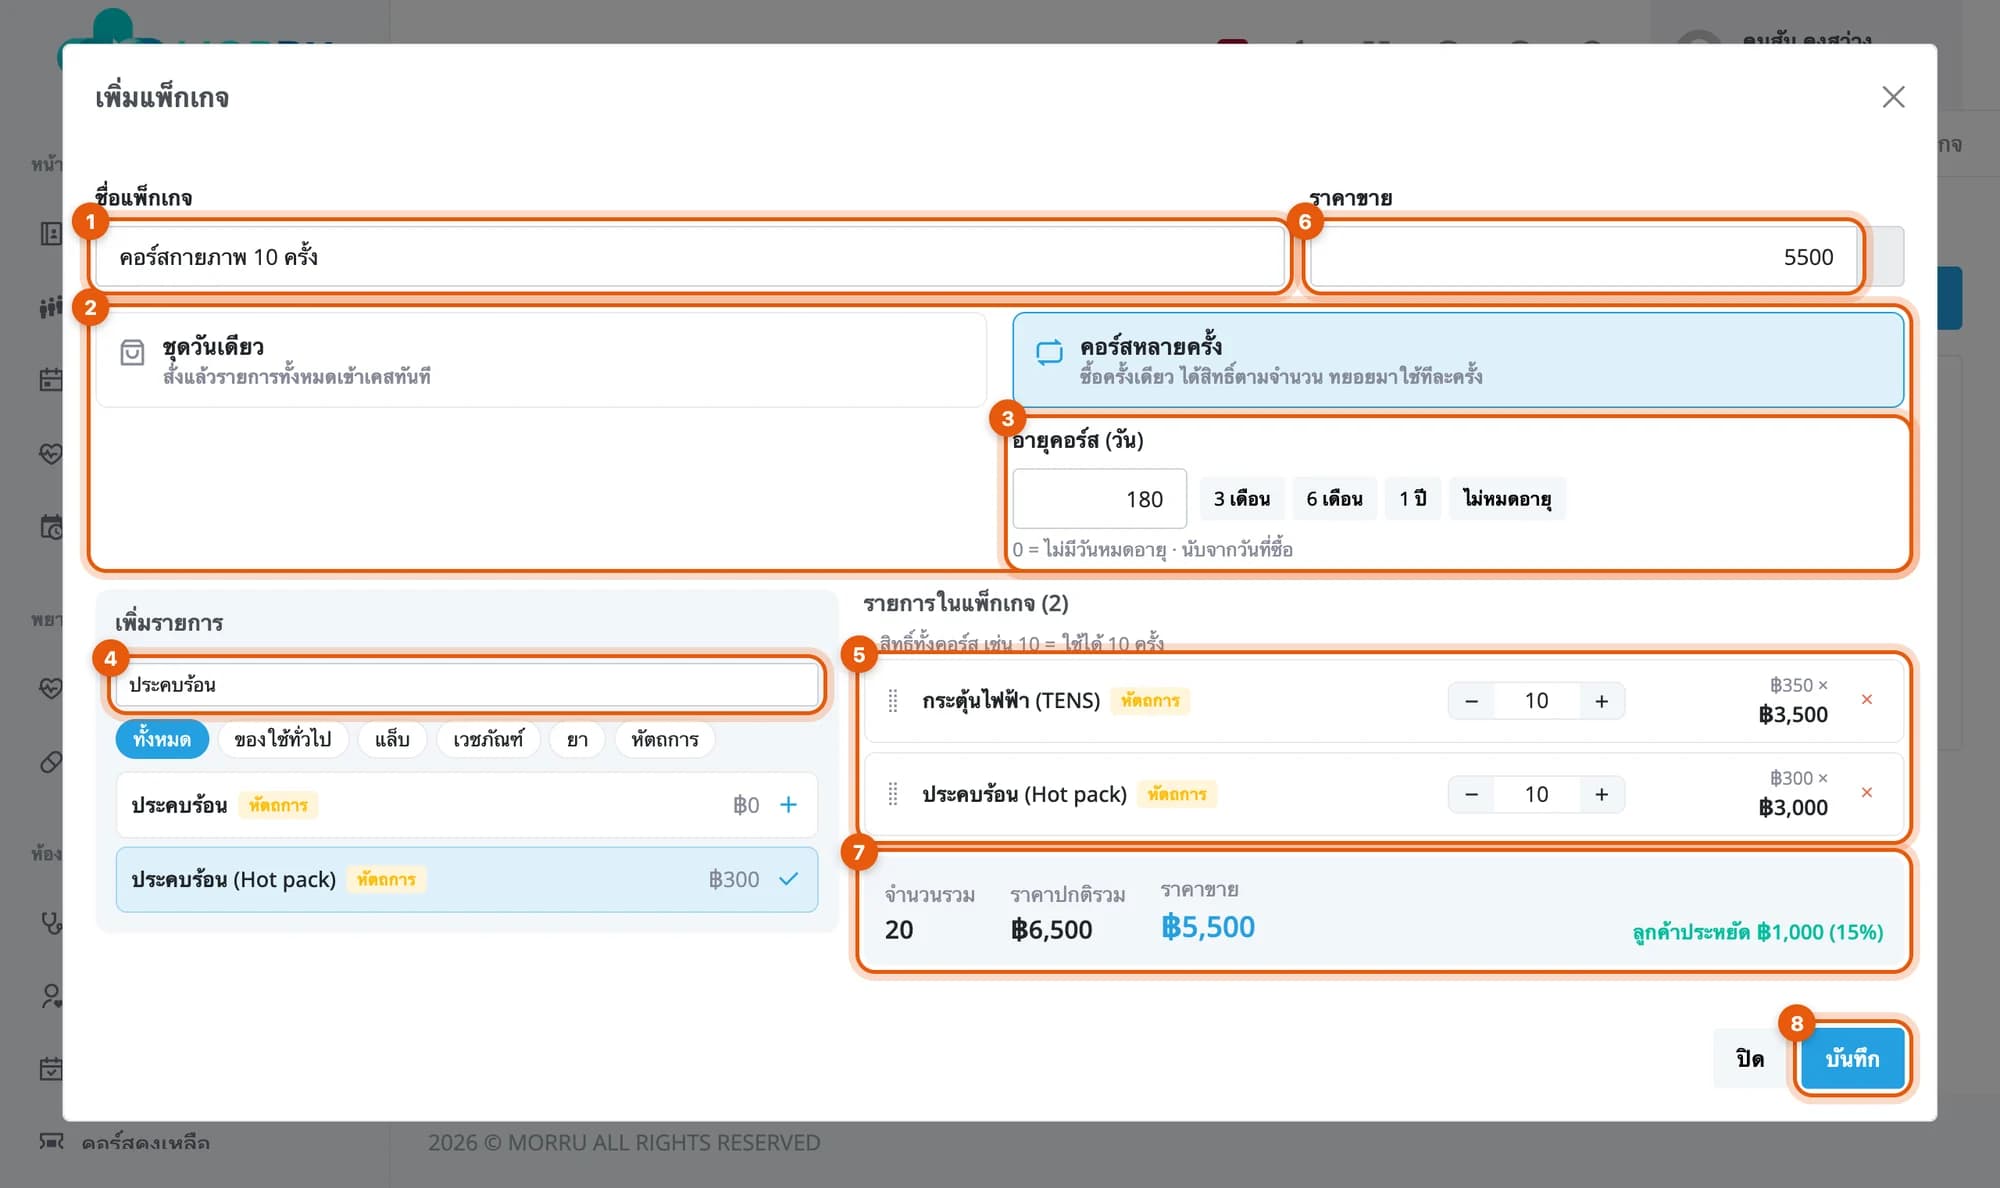This screenshot has height=1188, width=2000.
Task: Choose ไม่หมดอายุ validity preset
Action: click(x=1507, y=499)
